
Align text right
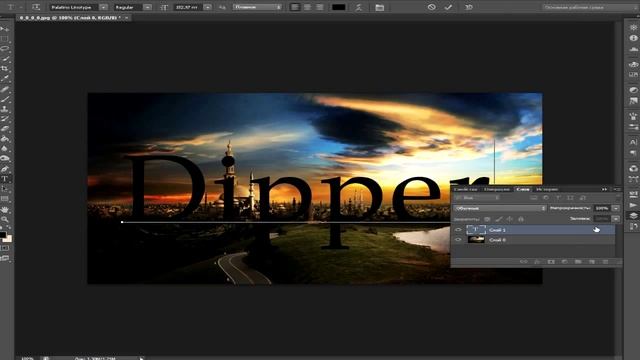point(320,7)
